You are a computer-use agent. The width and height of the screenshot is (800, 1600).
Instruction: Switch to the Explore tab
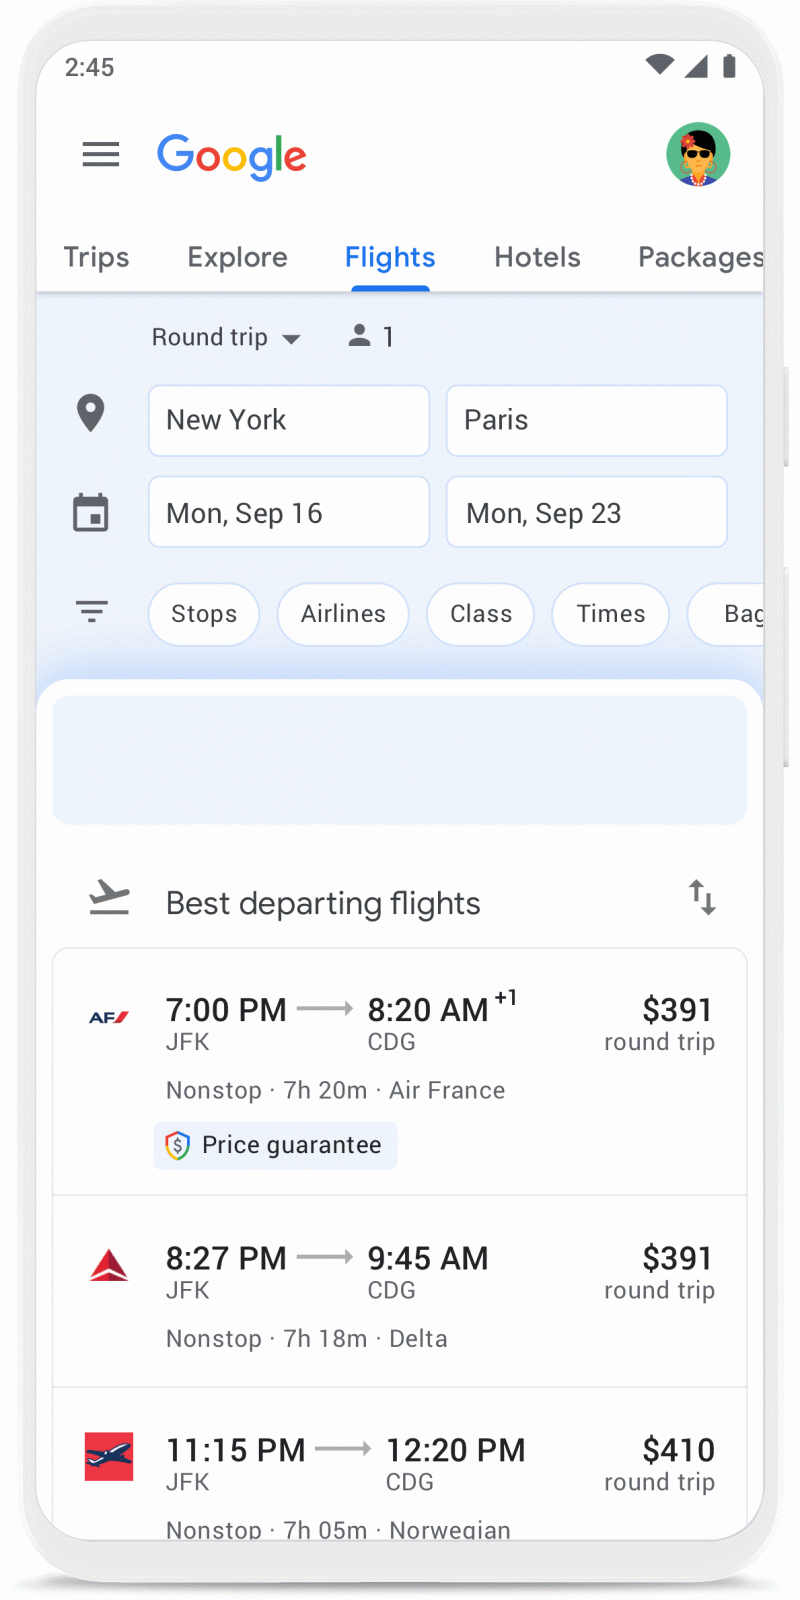237,258
